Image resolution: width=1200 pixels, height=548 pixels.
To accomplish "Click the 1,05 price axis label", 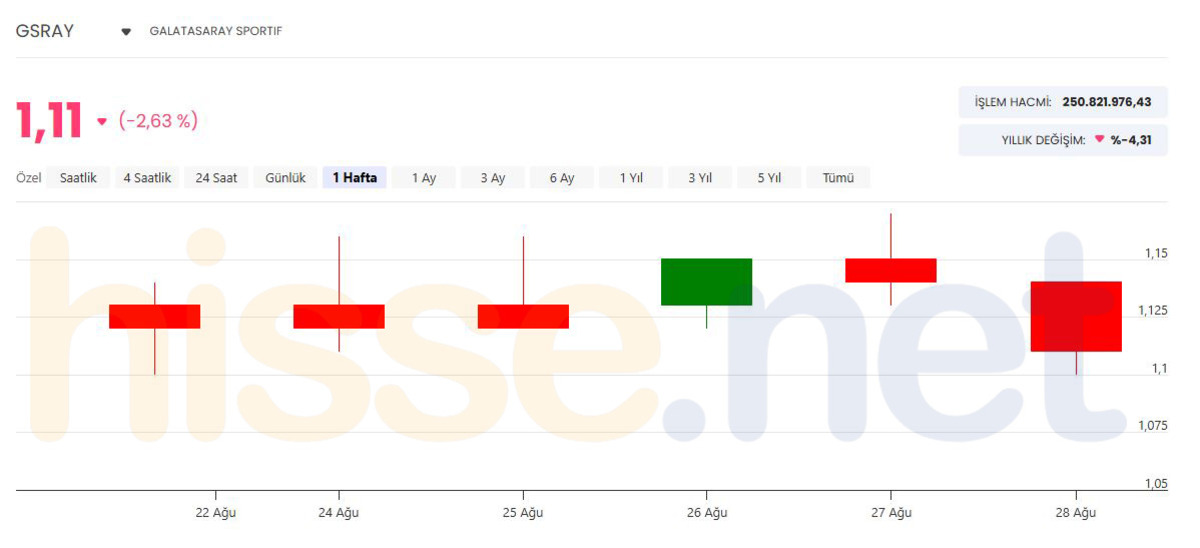I will pos(1156,484).
